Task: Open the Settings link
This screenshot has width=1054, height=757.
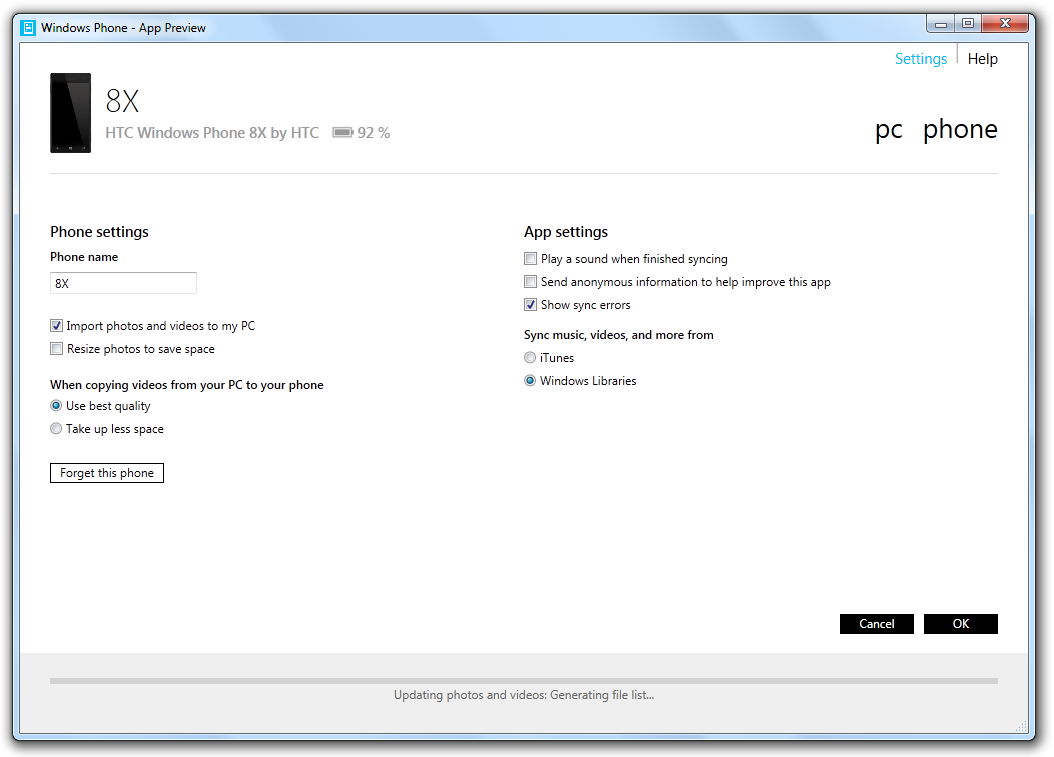Action: tap(920, 59)
